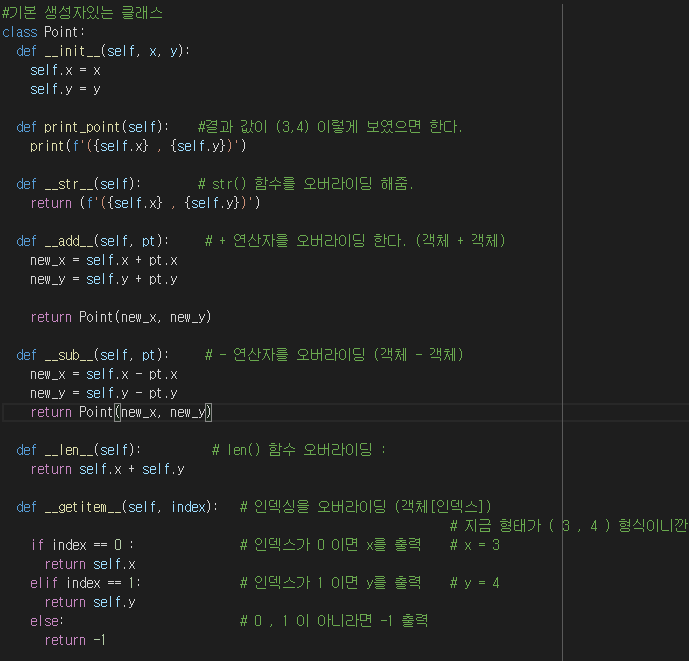Image resolution: width=689 pixels, height=661 pixels.
Task: Click comment '# str() 함수를 오버라이딩 해줌.'
Action: pyautogui.click(x=306, y=184)
